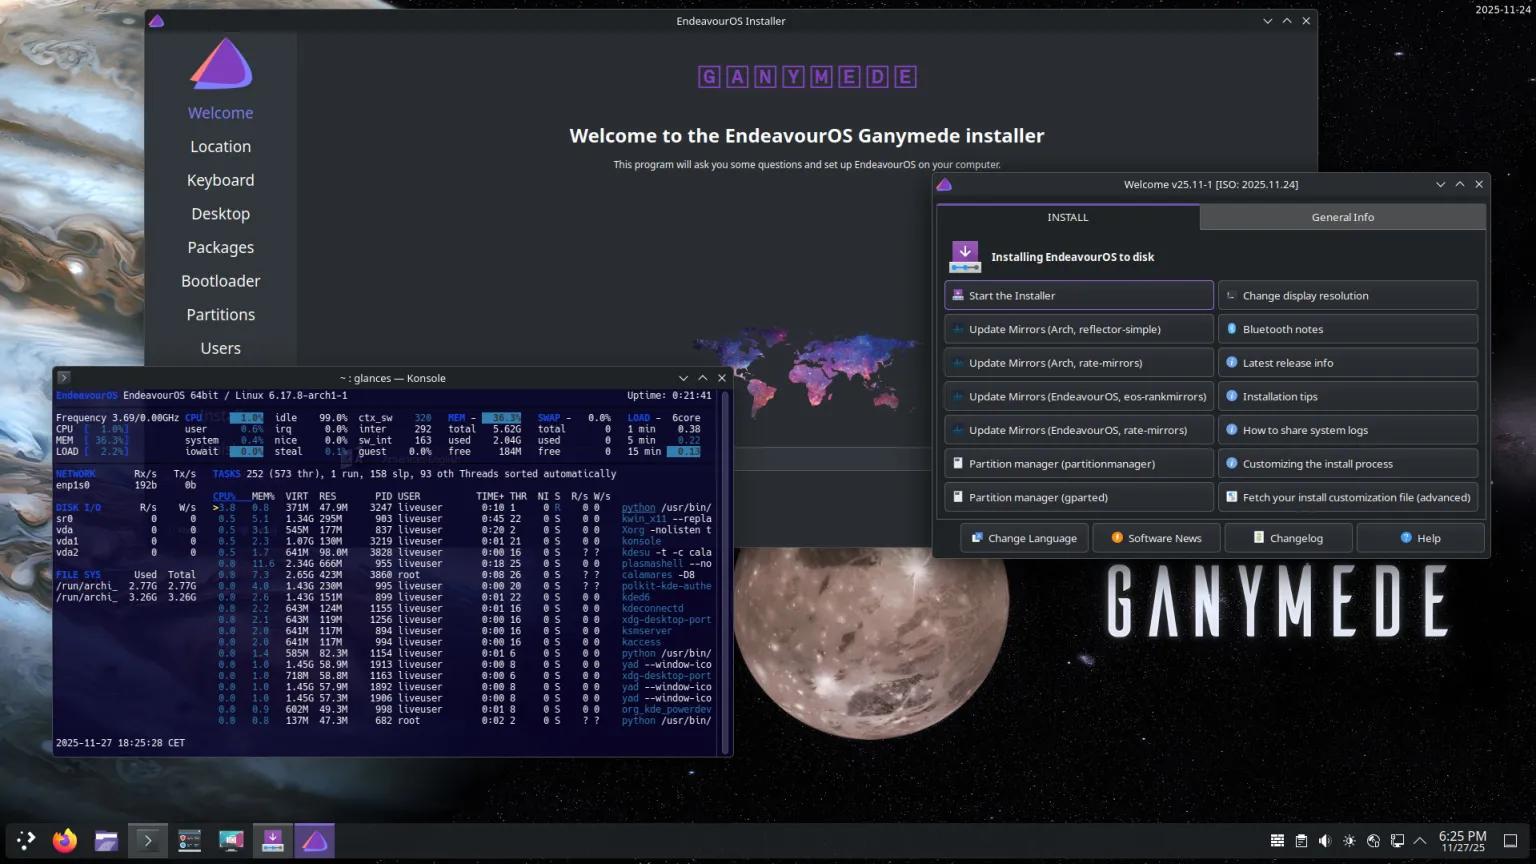Shade the Welcome window with its titlebar arrow
The image size is (1536, 864).
[x=1440, y=184]
